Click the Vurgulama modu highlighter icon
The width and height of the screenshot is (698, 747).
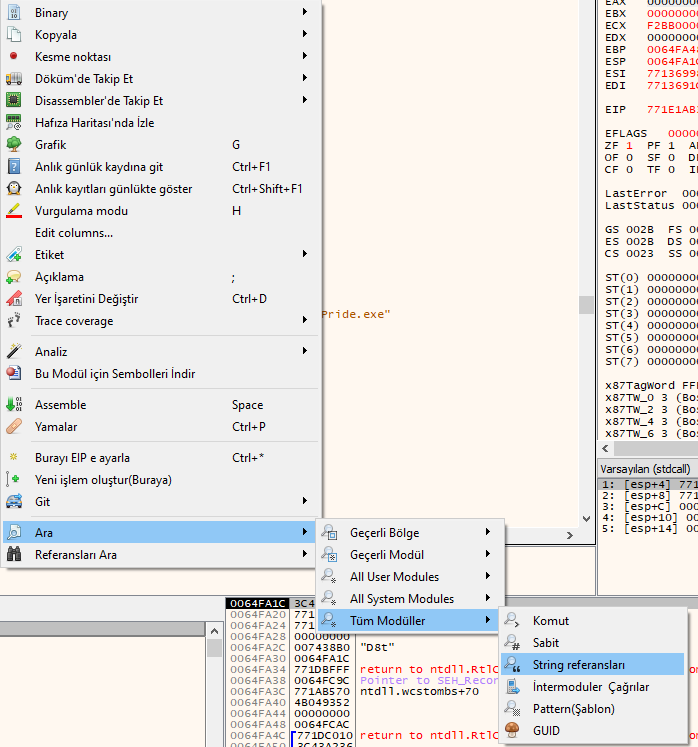click(14, 211)
